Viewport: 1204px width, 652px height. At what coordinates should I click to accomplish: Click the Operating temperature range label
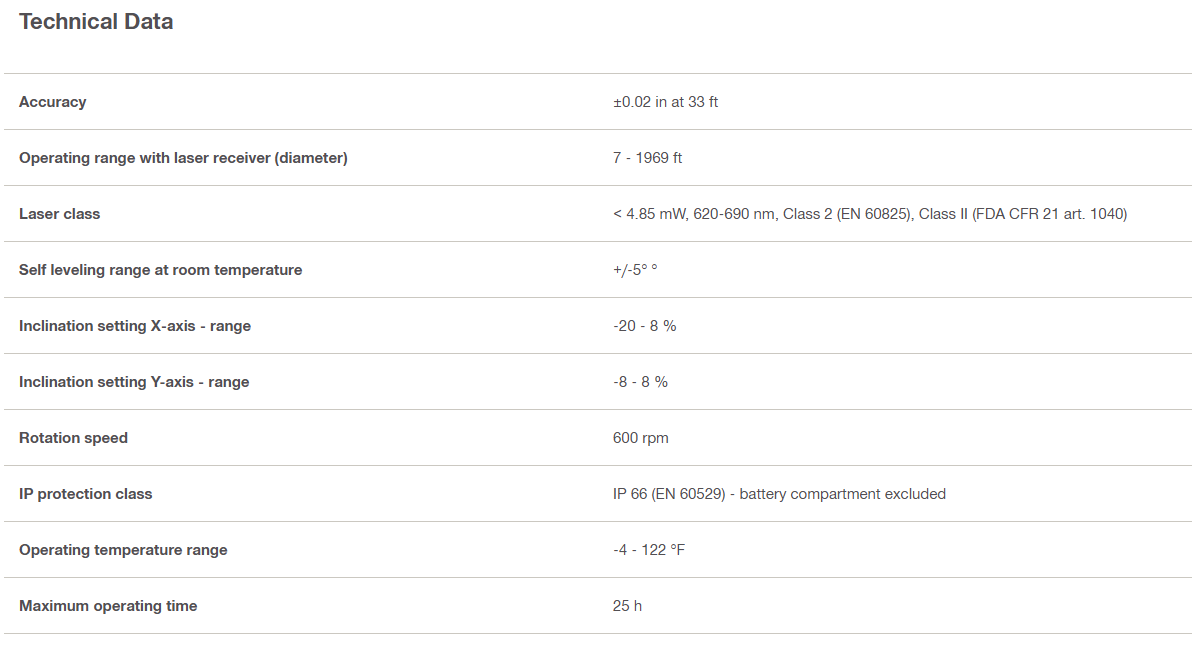pyautogui.click(x=123, y=550)
